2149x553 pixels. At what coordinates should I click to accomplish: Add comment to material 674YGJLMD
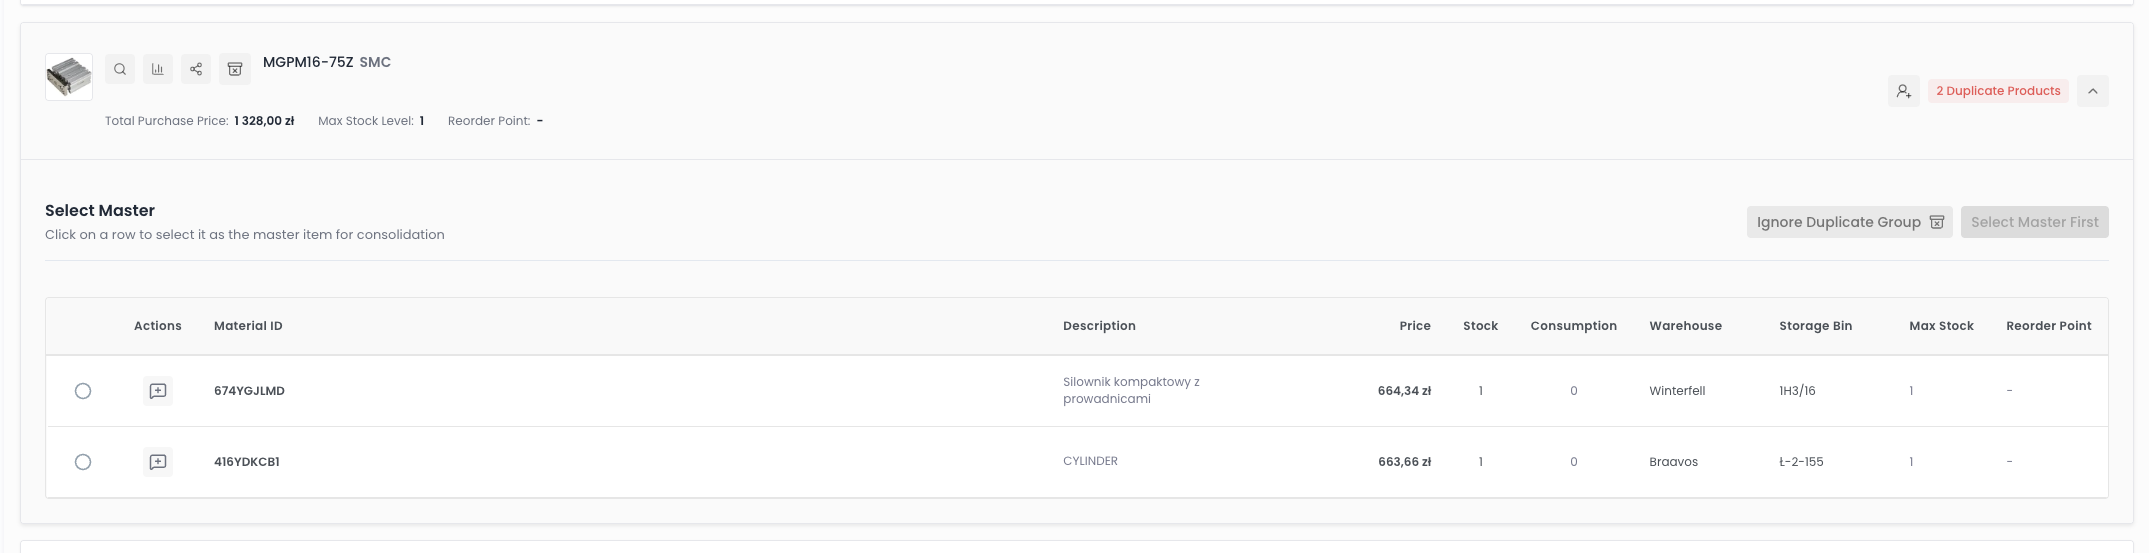[x=158, y=391]
